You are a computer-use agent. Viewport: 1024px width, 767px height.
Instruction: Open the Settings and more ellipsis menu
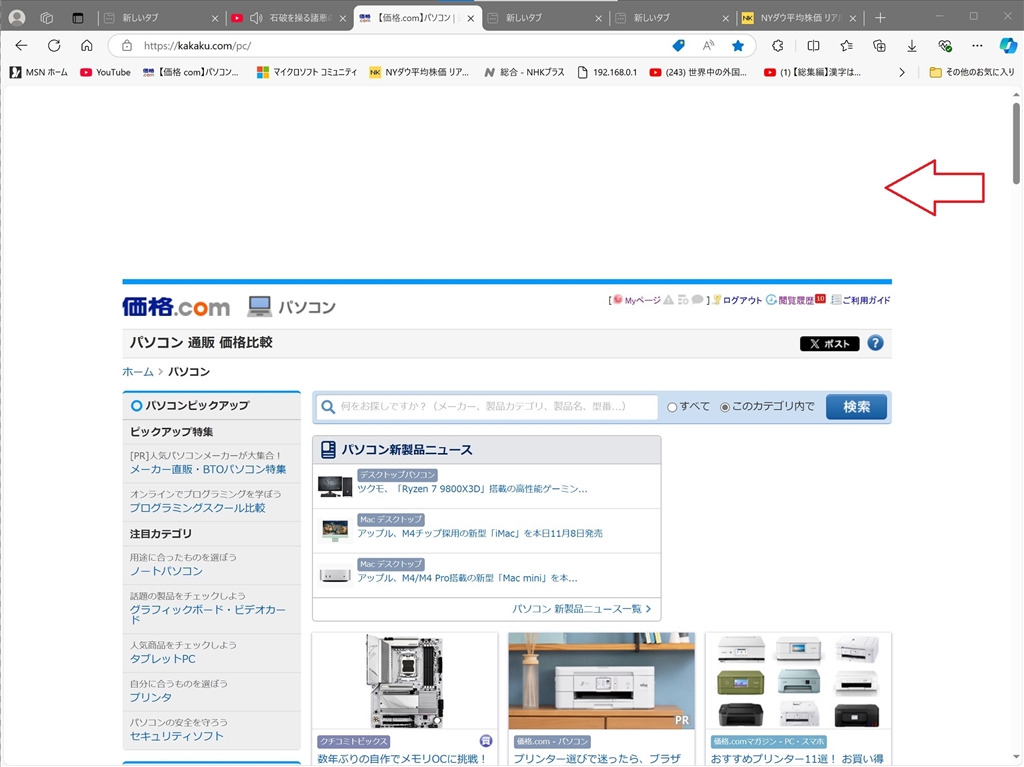tap(977, 46)
